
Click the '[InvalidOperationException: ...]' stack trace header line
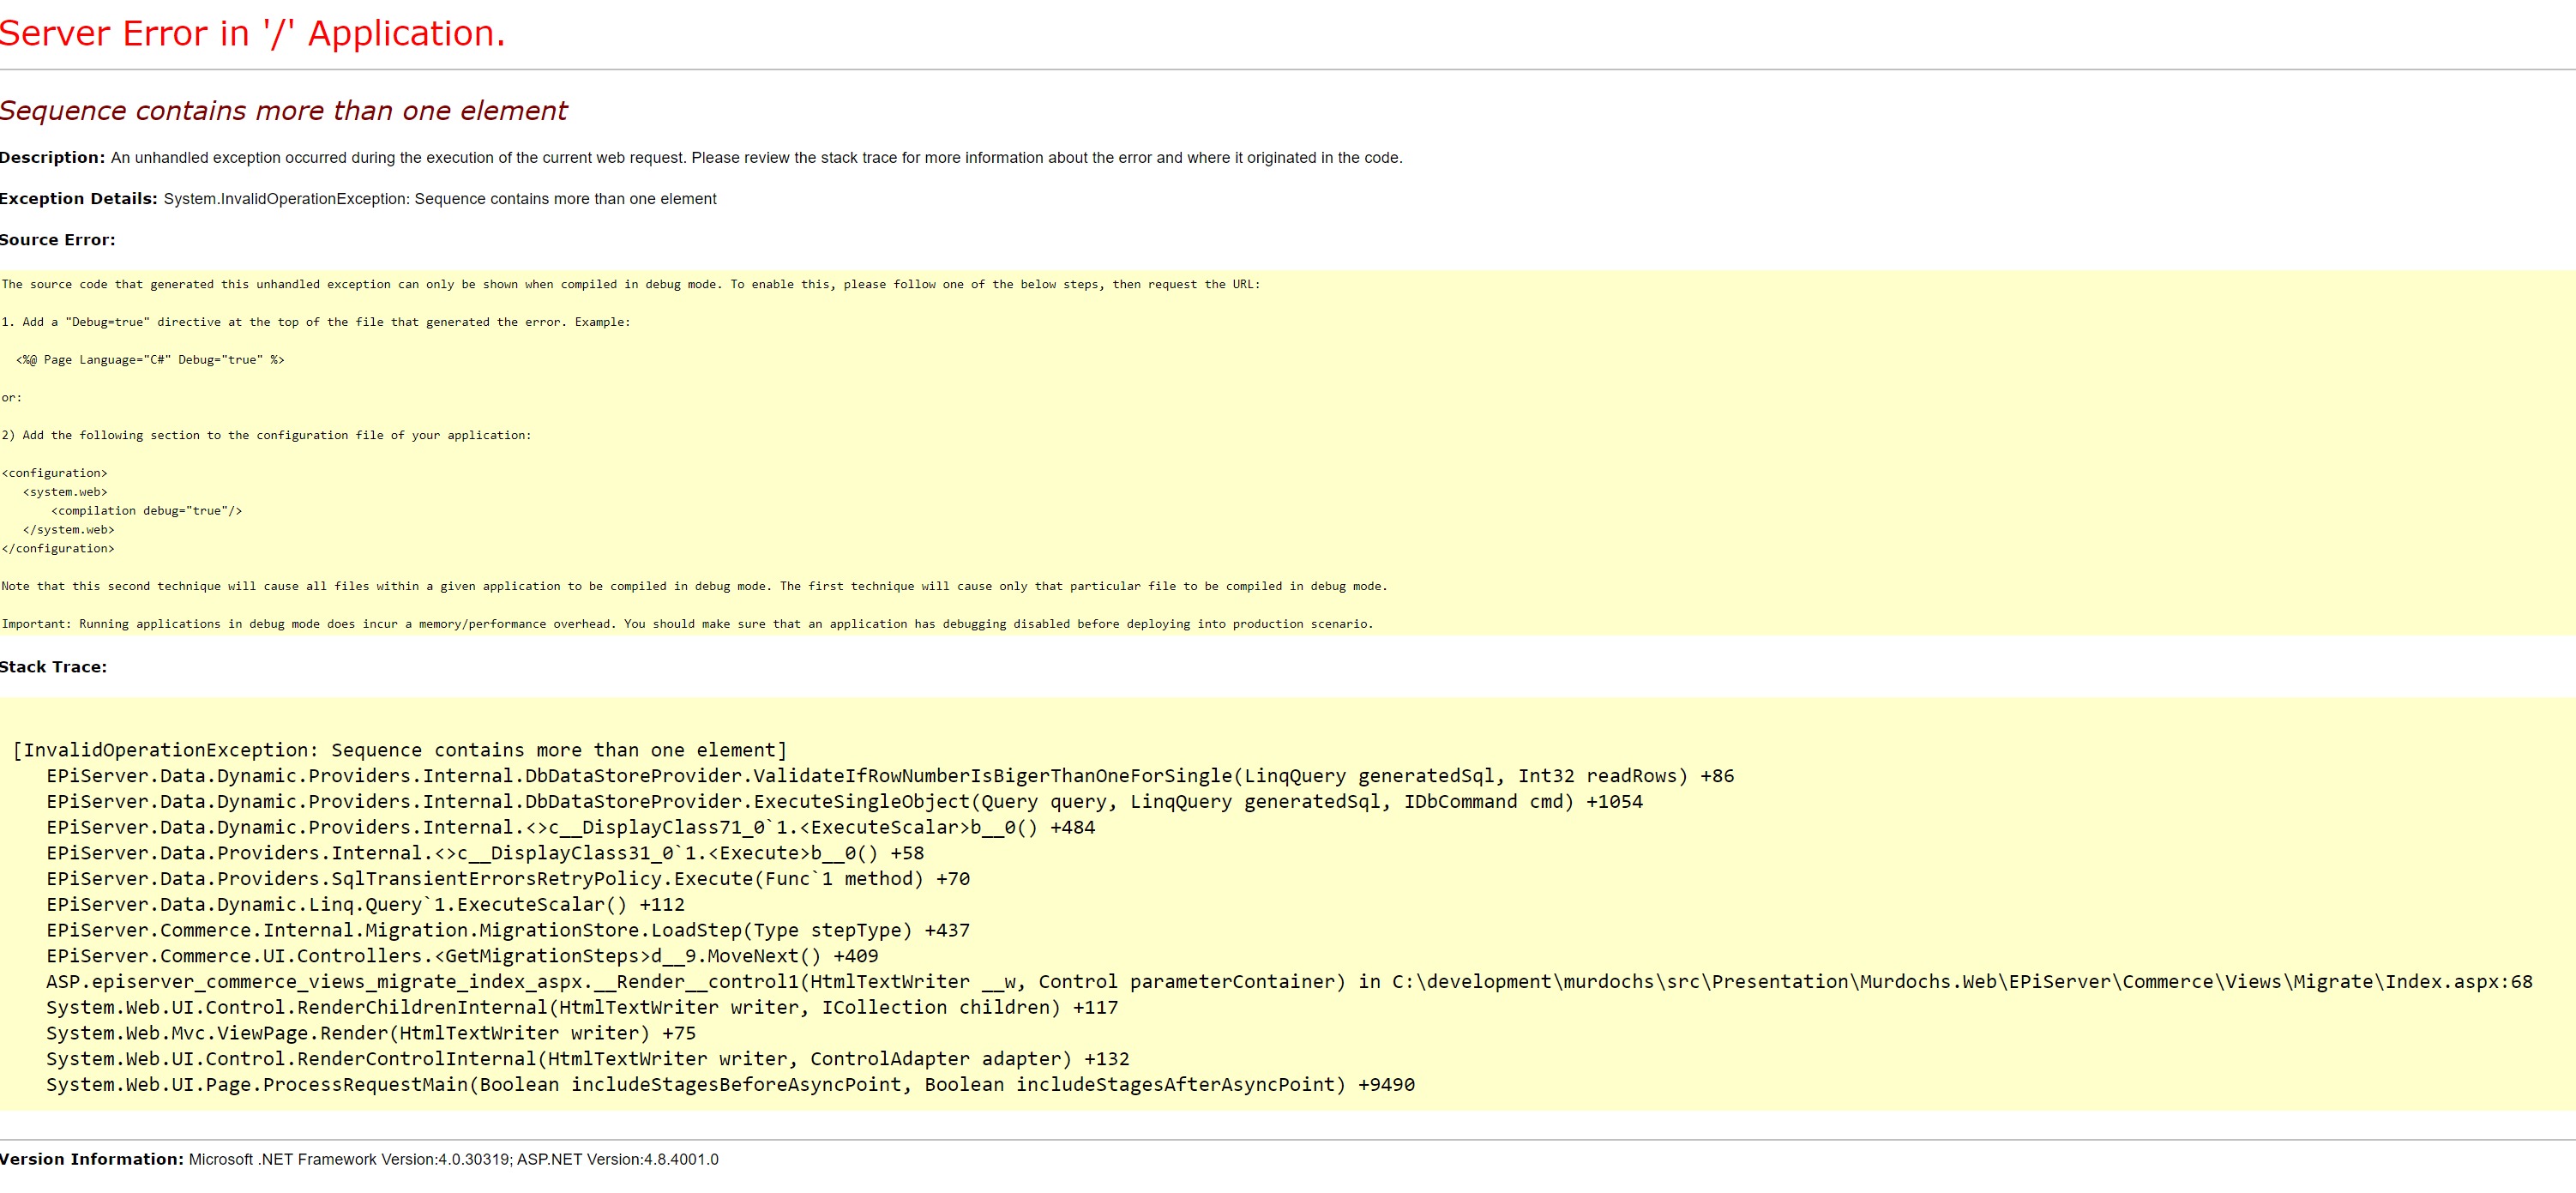400,750
